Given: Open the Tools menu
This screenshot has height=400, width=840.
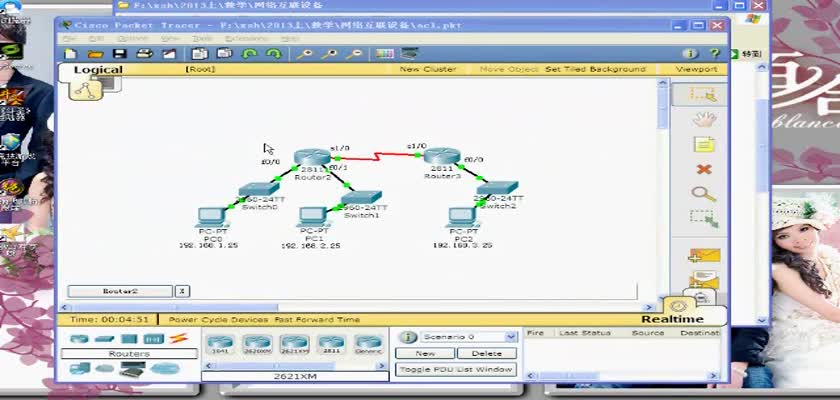Looking at the screenshot, I should tap(202, 39).
